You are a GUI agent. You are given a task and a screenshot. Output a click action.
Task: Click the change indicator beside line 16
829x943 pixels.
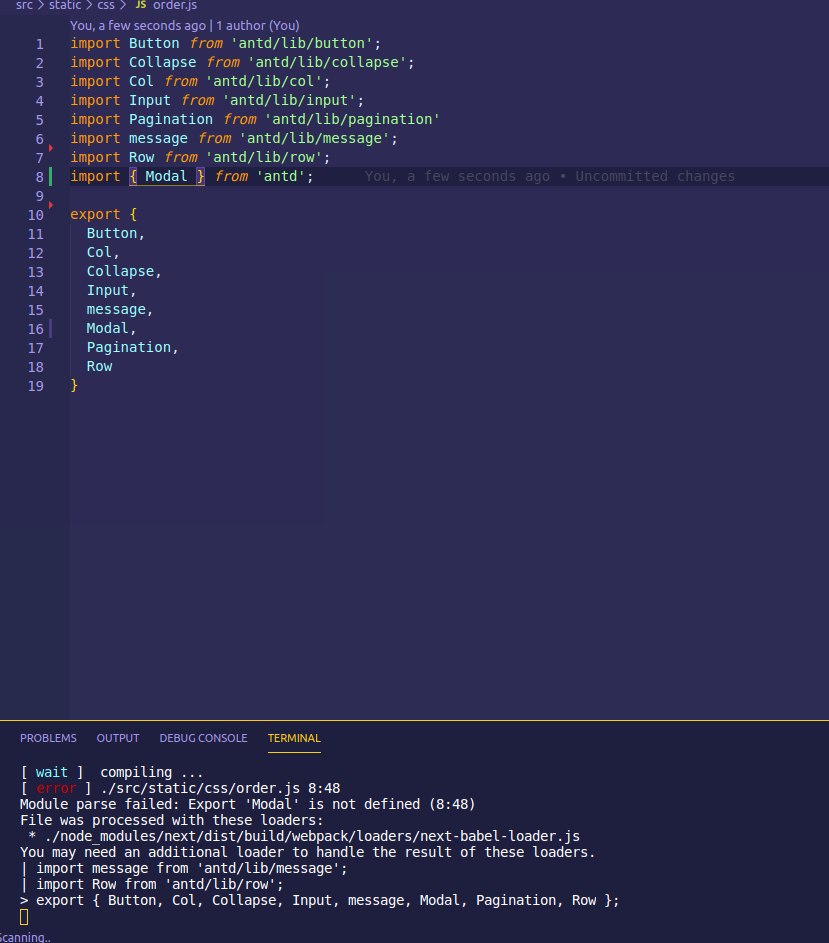(51, 328)
